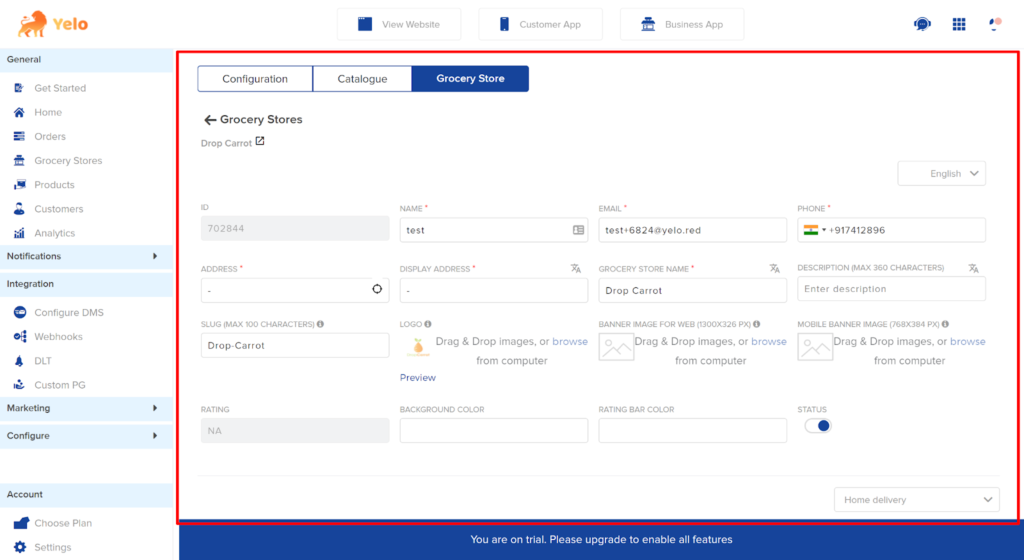Click translate icon beside Description field

[x=973, y=268]
